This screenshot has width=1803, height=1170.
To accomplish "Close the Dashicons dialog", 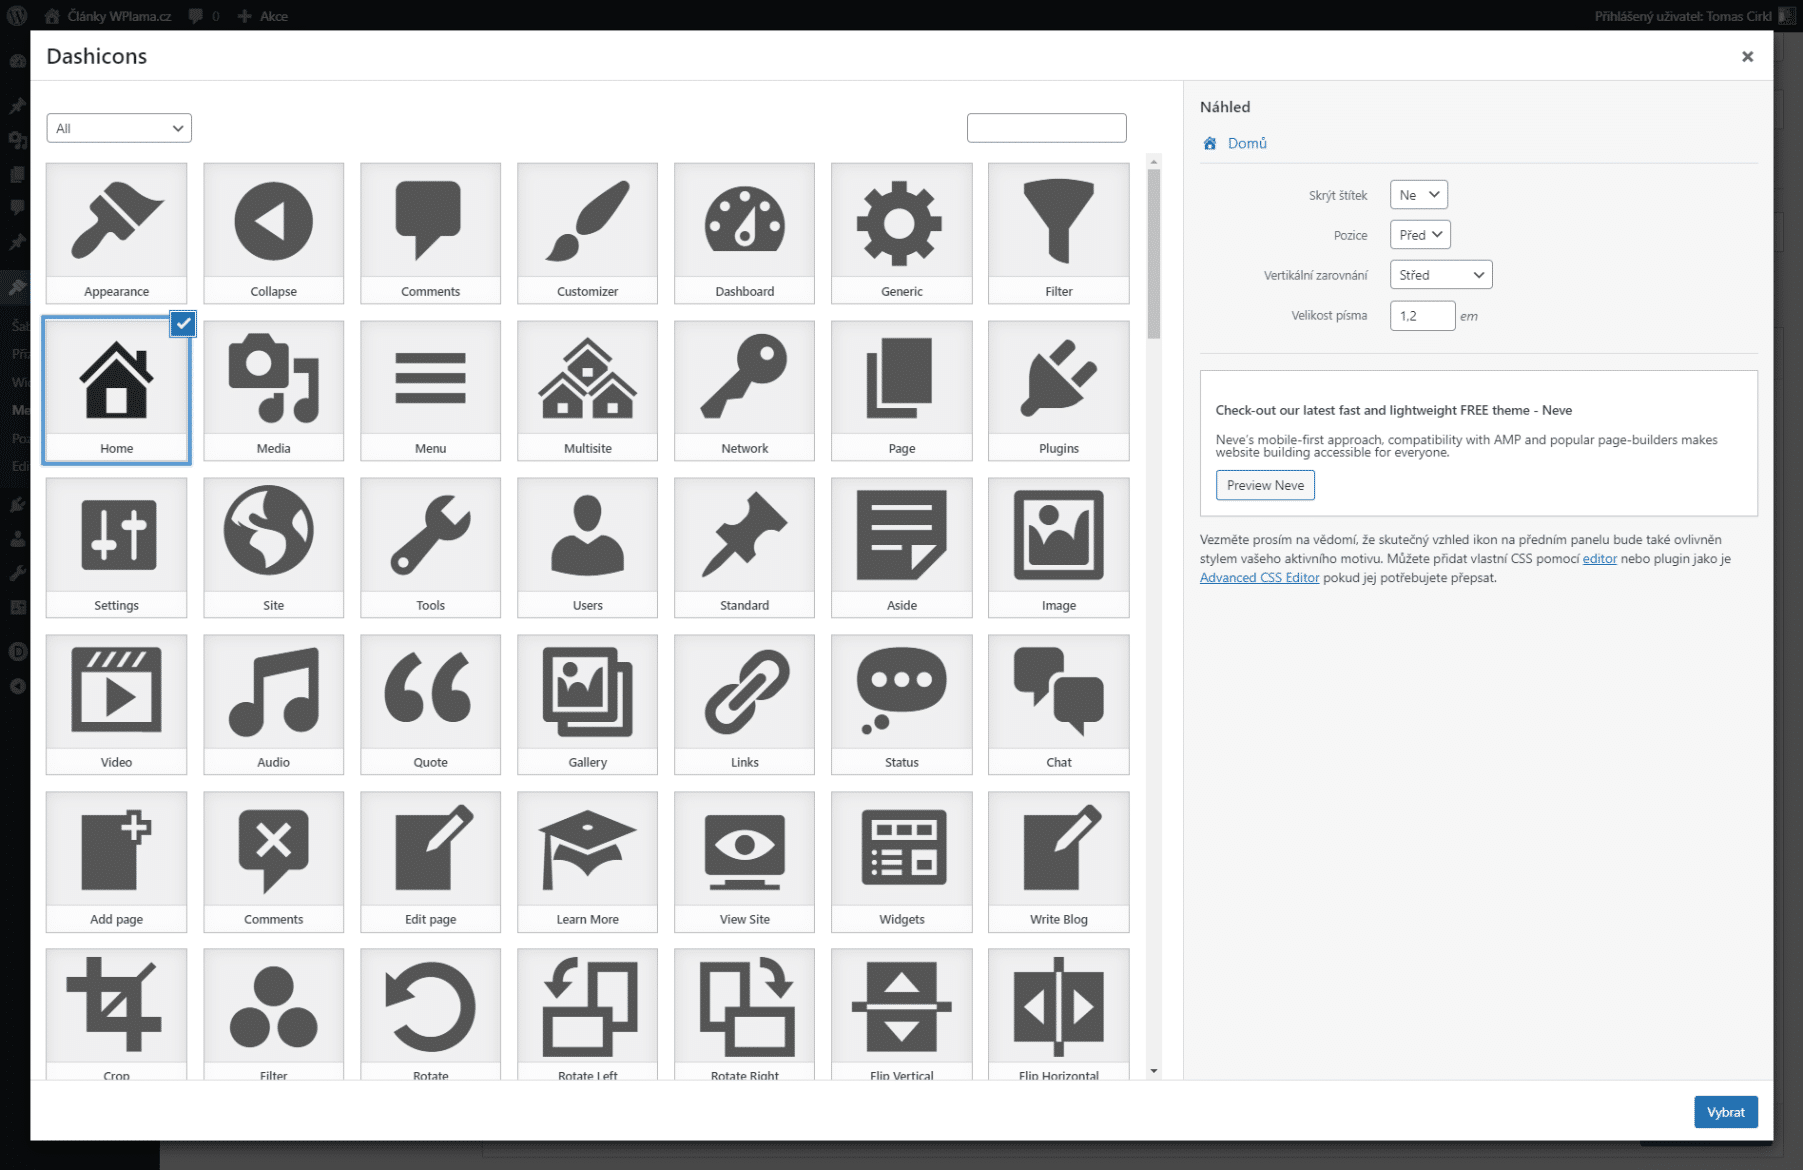I will [x=1747, y=56].
